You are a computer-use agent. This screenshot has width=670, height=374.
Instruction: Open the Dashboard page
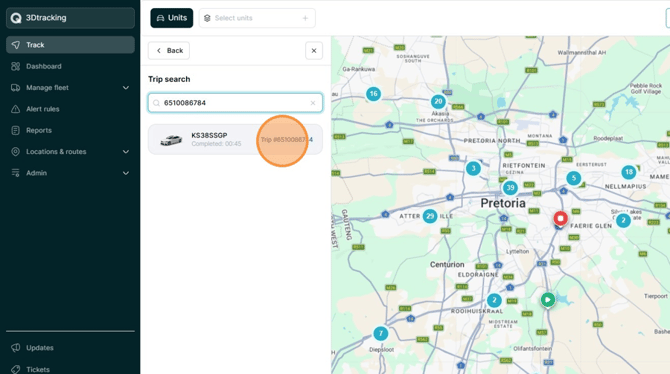(44, 66)
